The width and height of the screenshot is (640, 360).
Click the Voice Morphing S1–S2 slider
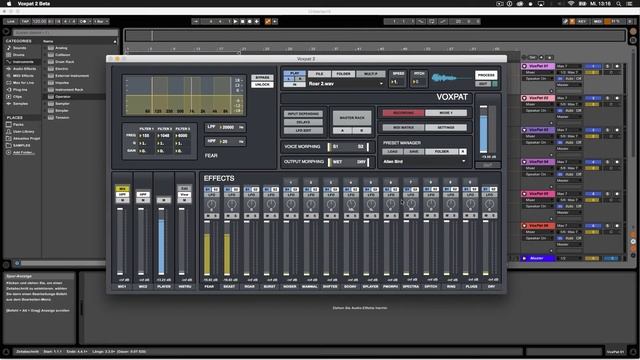coord(348,147)
